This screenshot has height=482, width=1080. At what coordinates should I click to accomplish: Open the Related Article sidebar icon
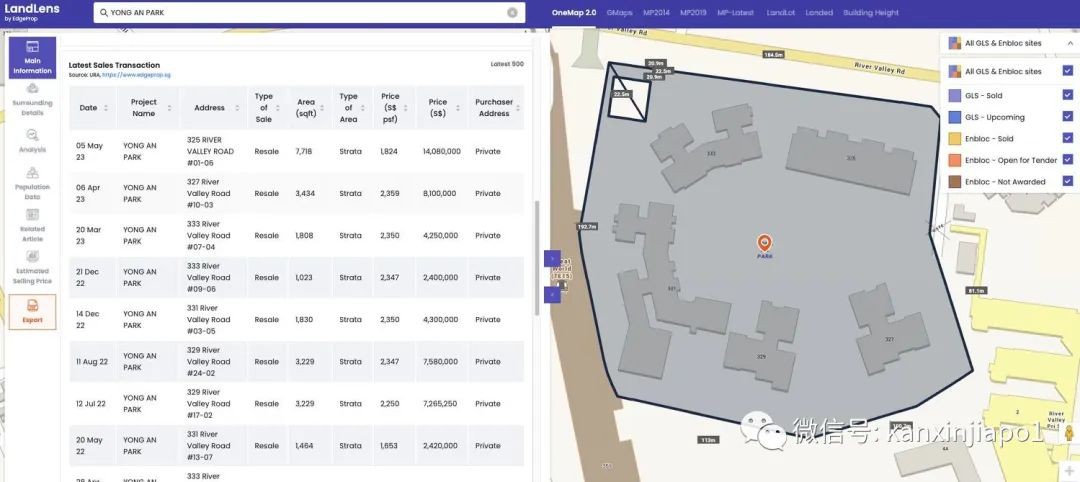(x=32, y=225)
